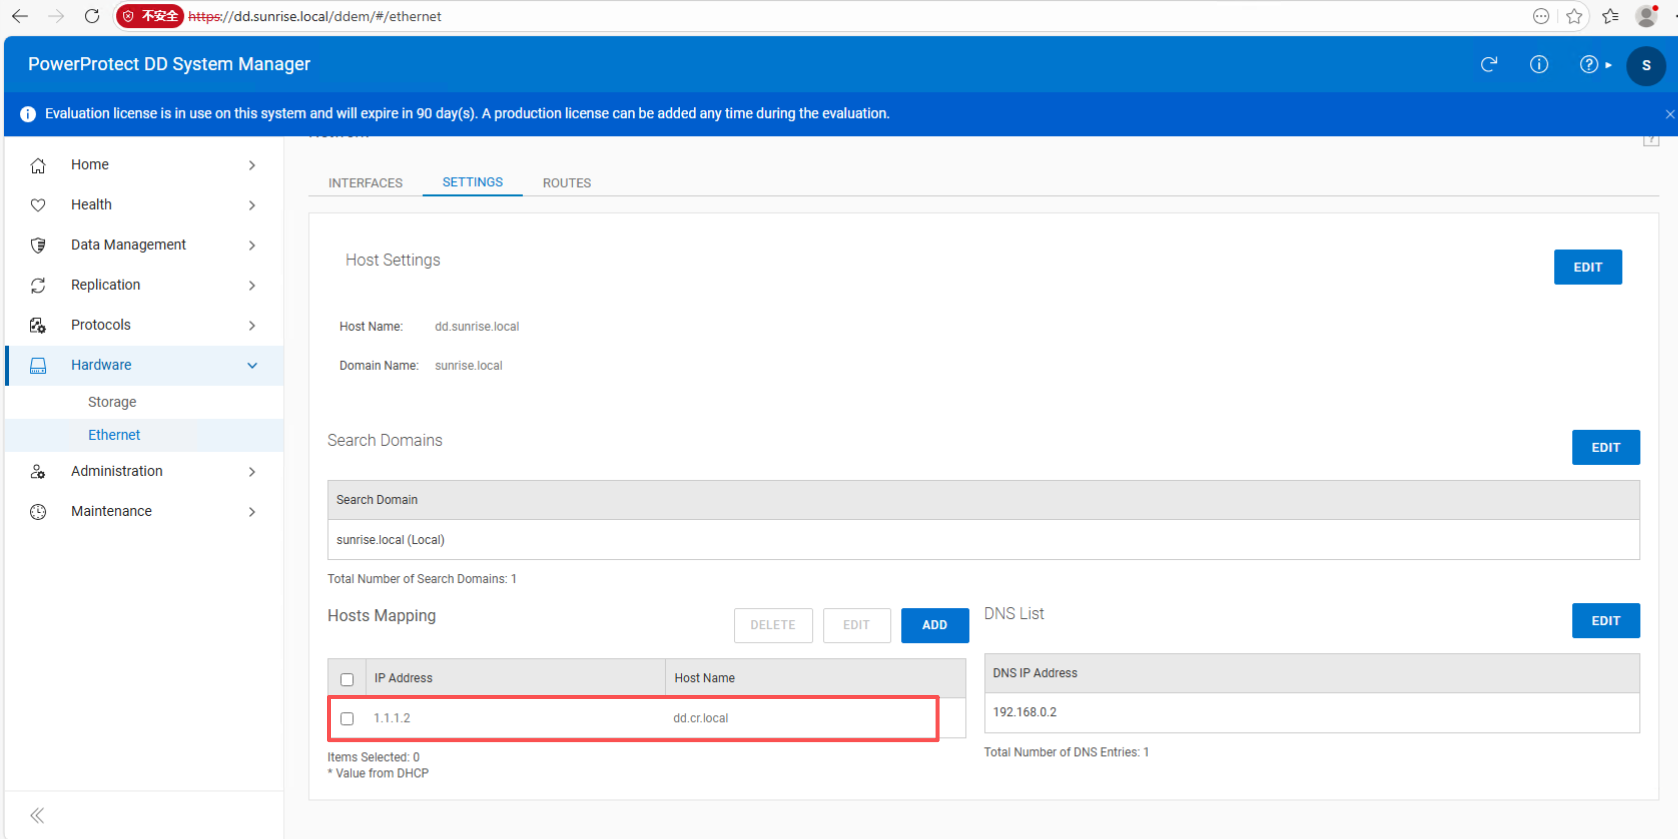Switch to the INTERFACES tab

coord(365,183)
